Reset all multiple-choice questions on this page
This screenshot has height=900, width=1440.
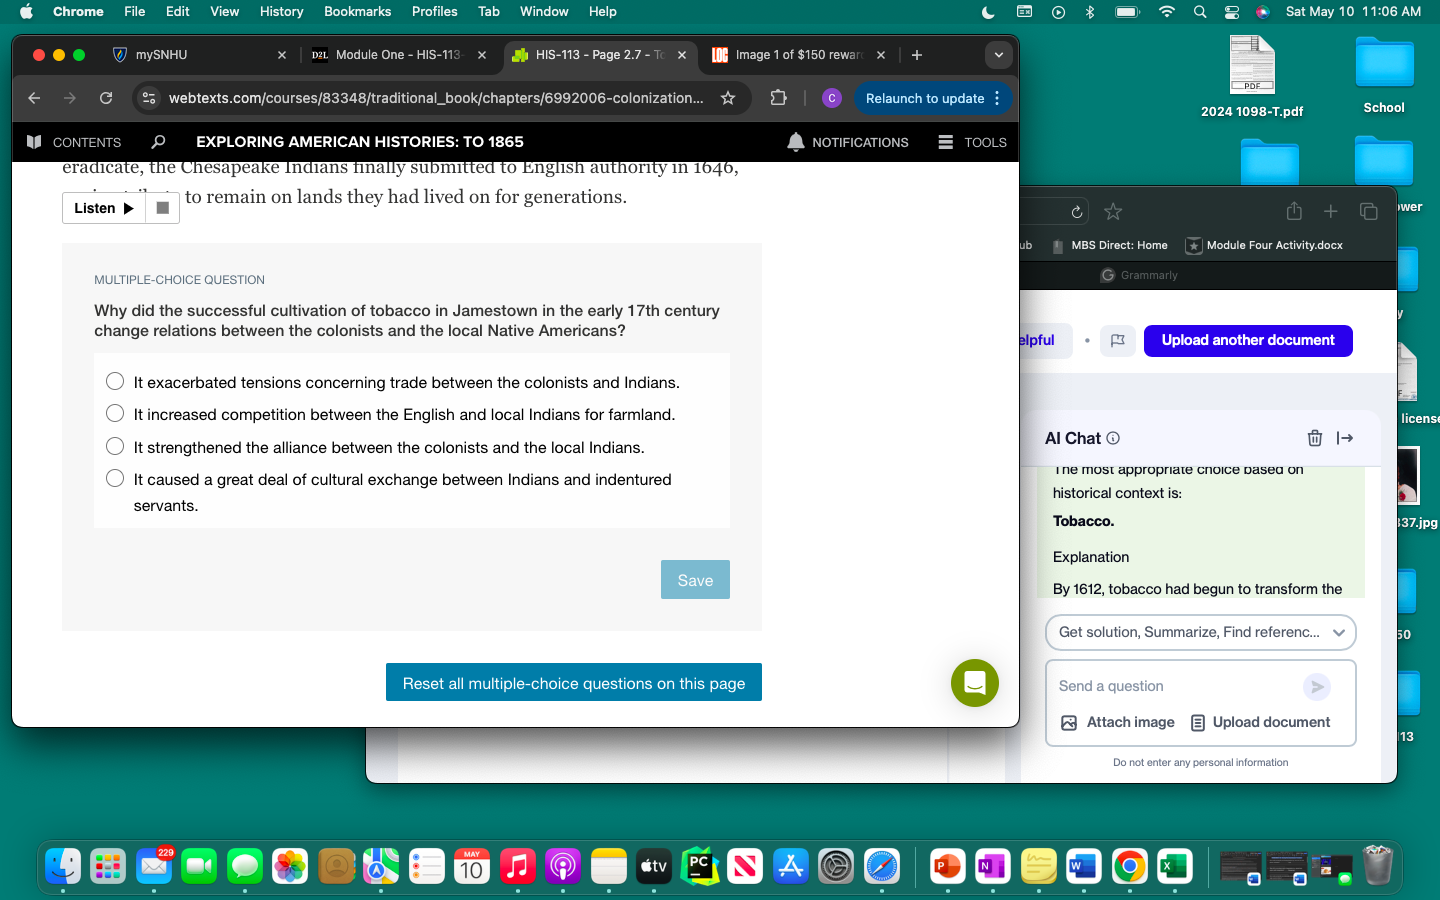573,682
